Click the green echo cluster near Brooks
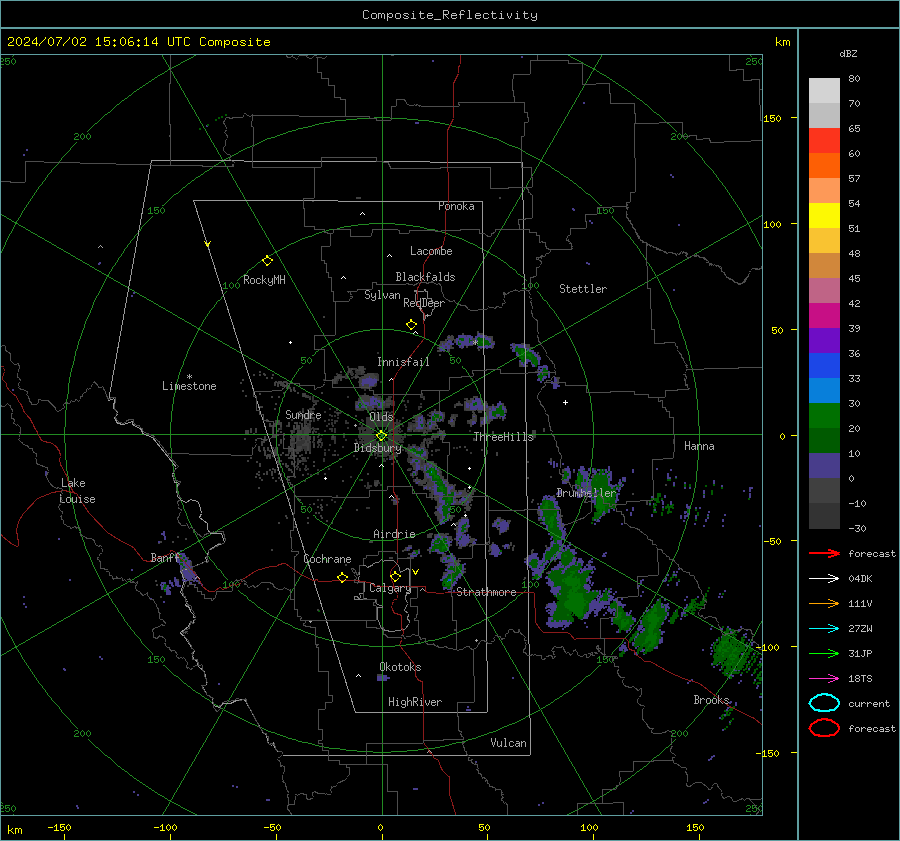Viewport: 900px width, 841px height. pos(733,652)
